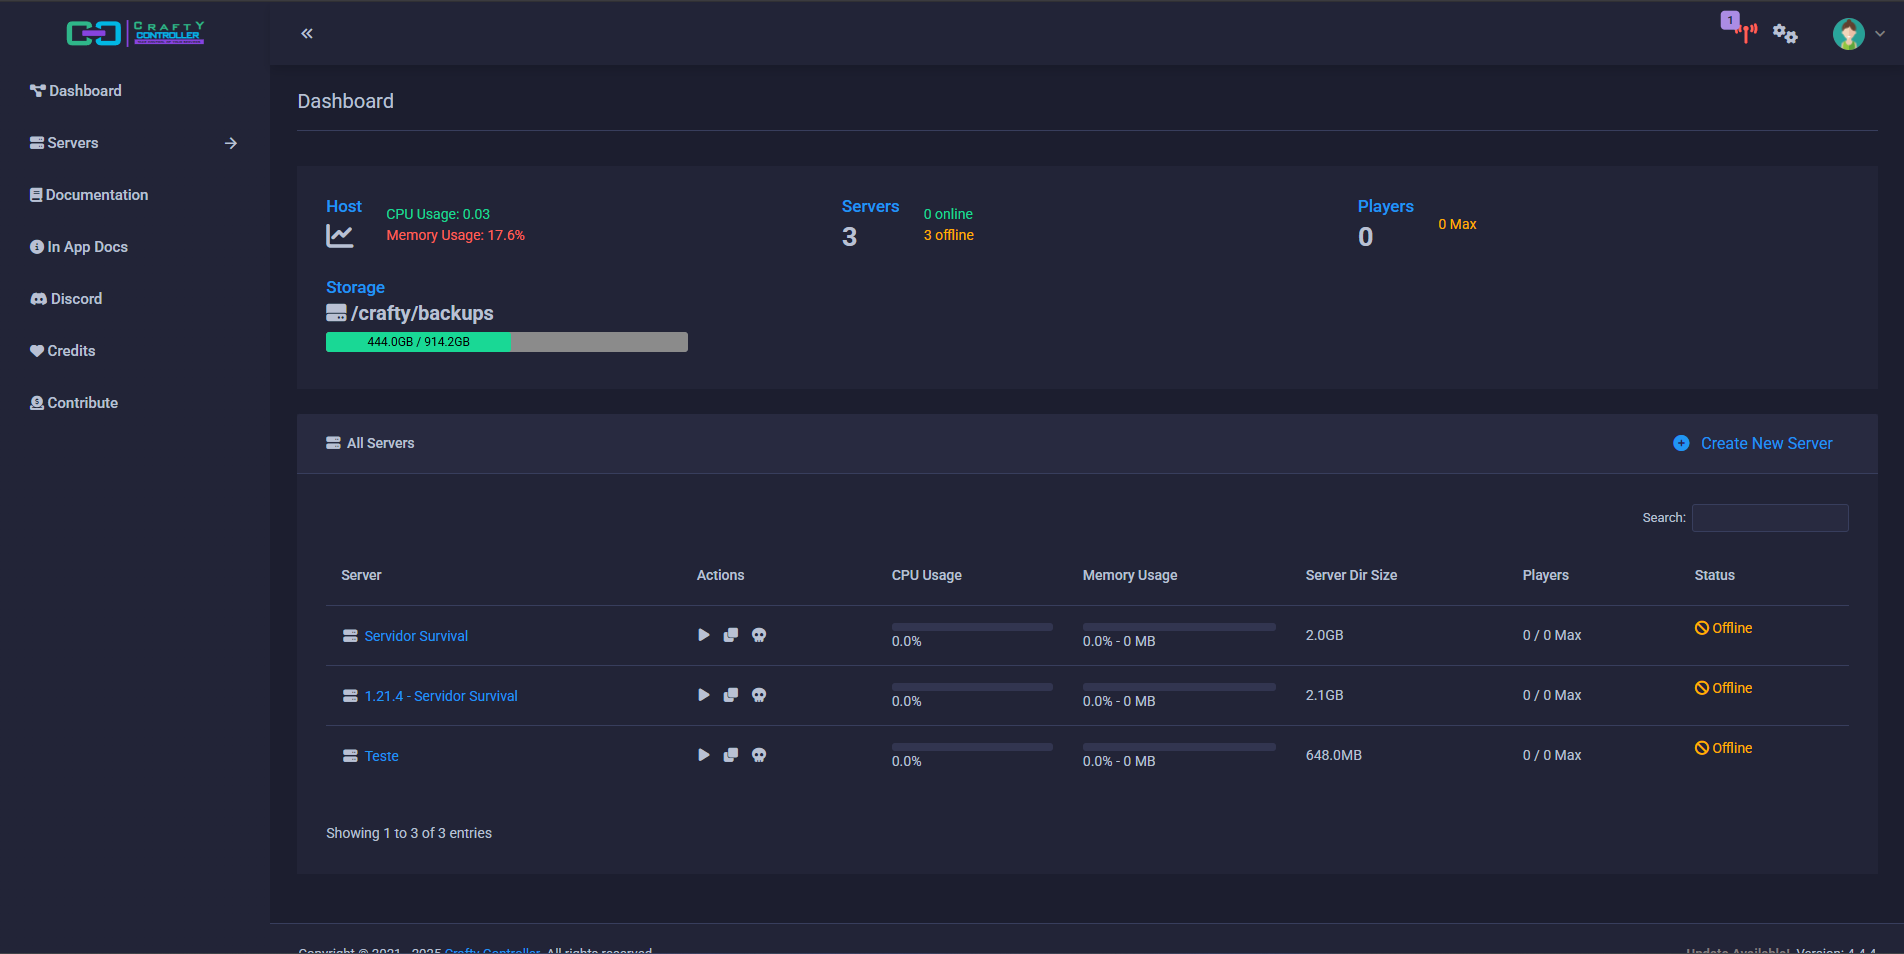Click the plus icon by Create New Server
Image resolution: width=1904 pixels, height=954 pixels.
(1682, 443)
